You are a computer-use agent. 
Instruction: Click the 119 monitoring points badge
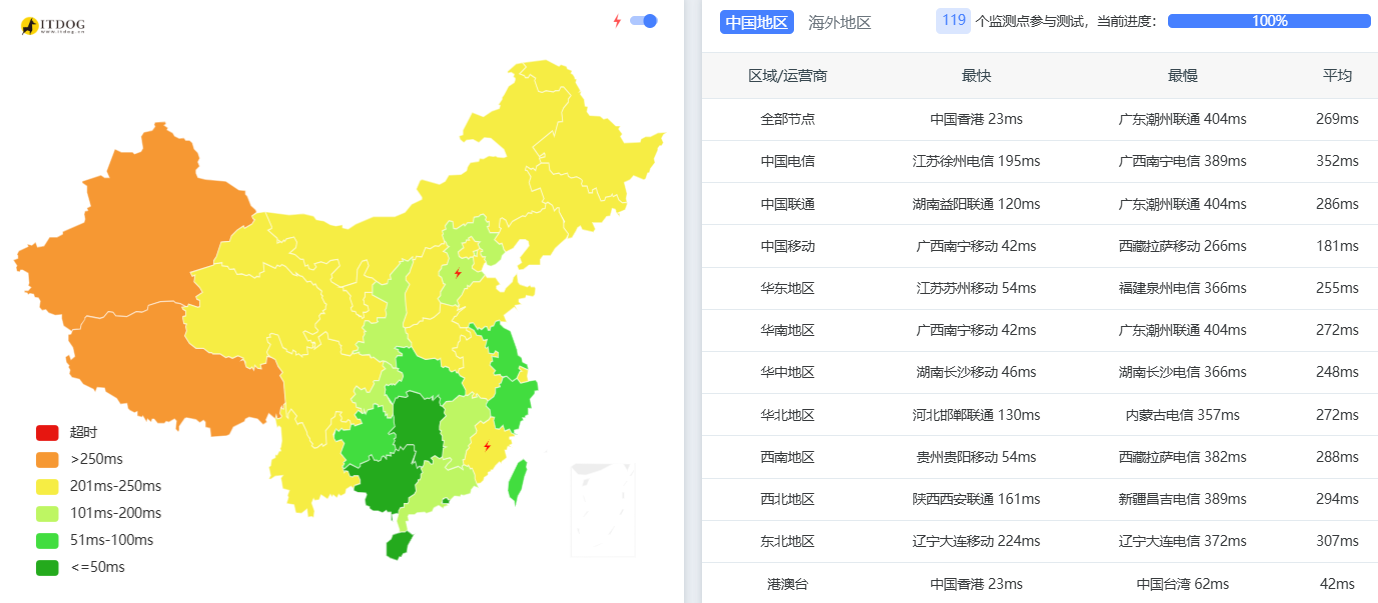[x=953, y=21]
